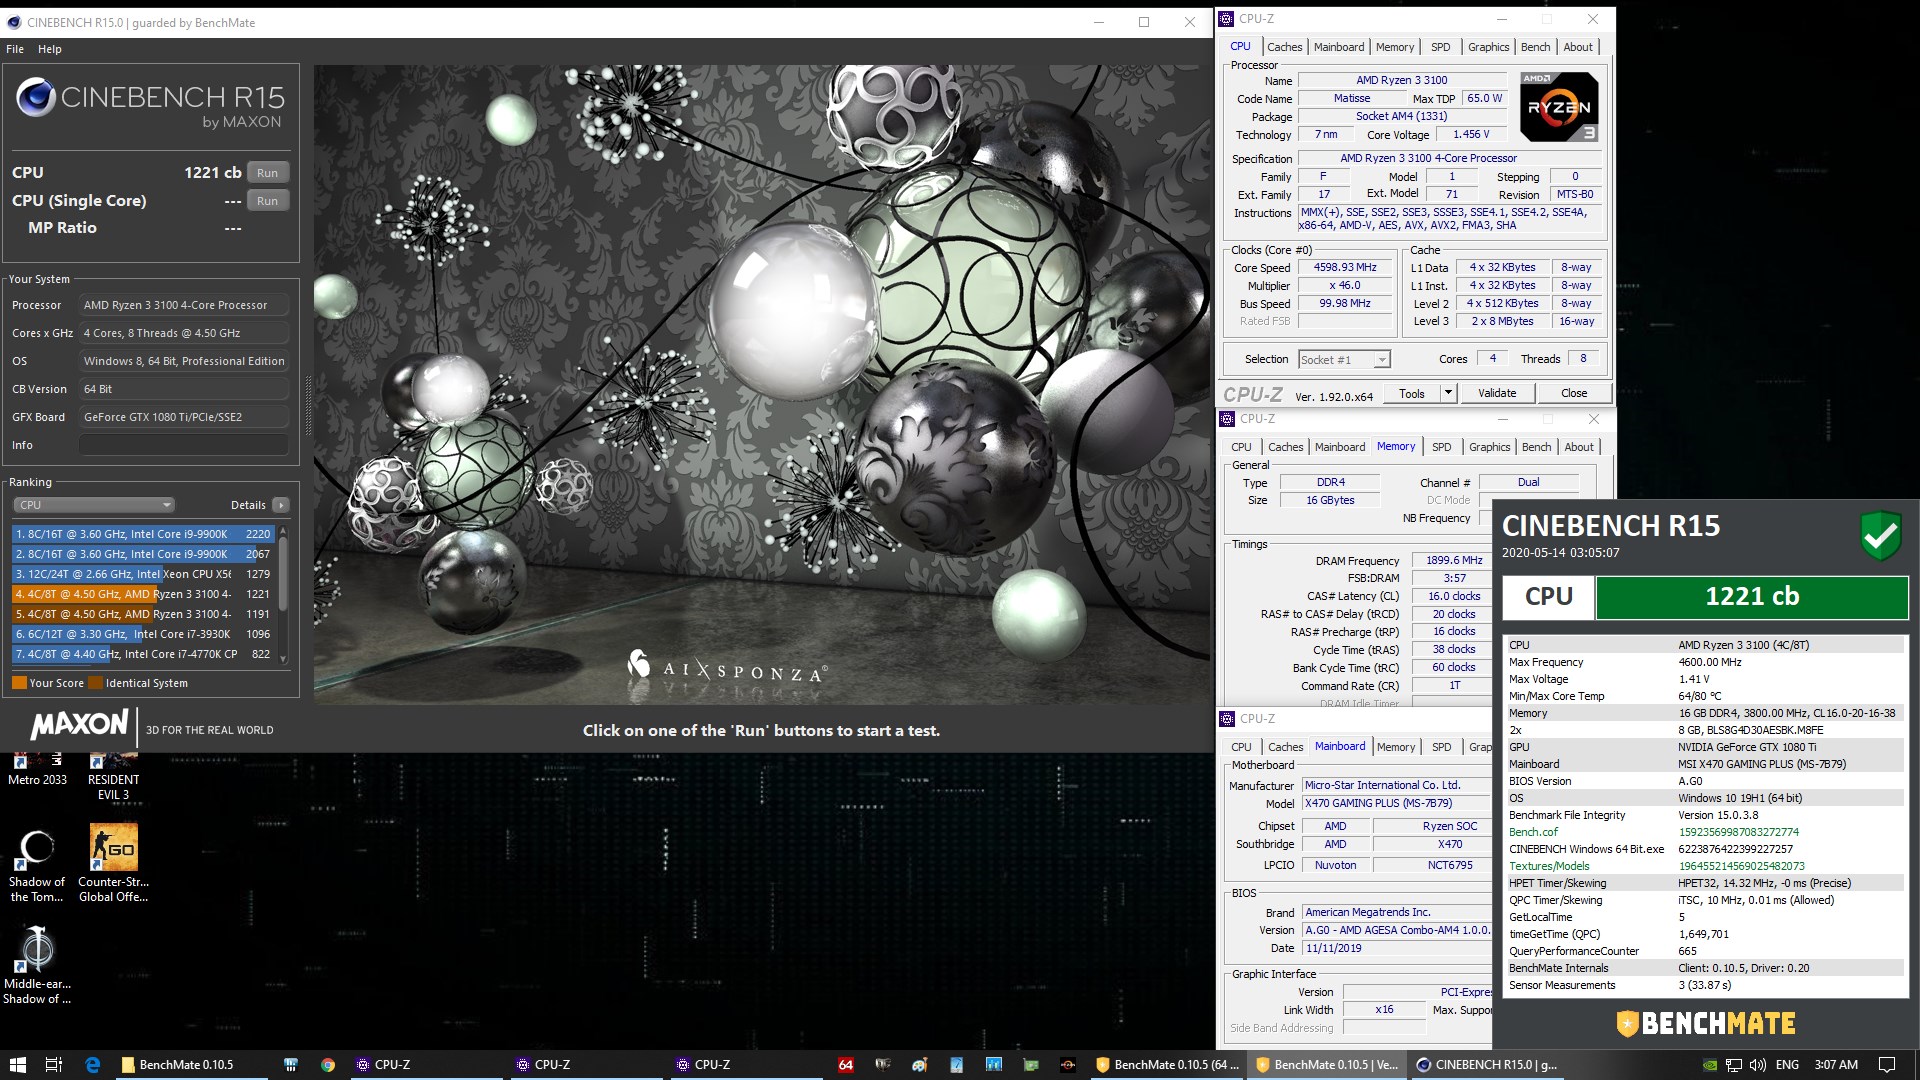Viewport: 1920px width, 1080px height.
Task: Click the BenchMate logo at the panel bottom
Action: click(1706, 1023)
